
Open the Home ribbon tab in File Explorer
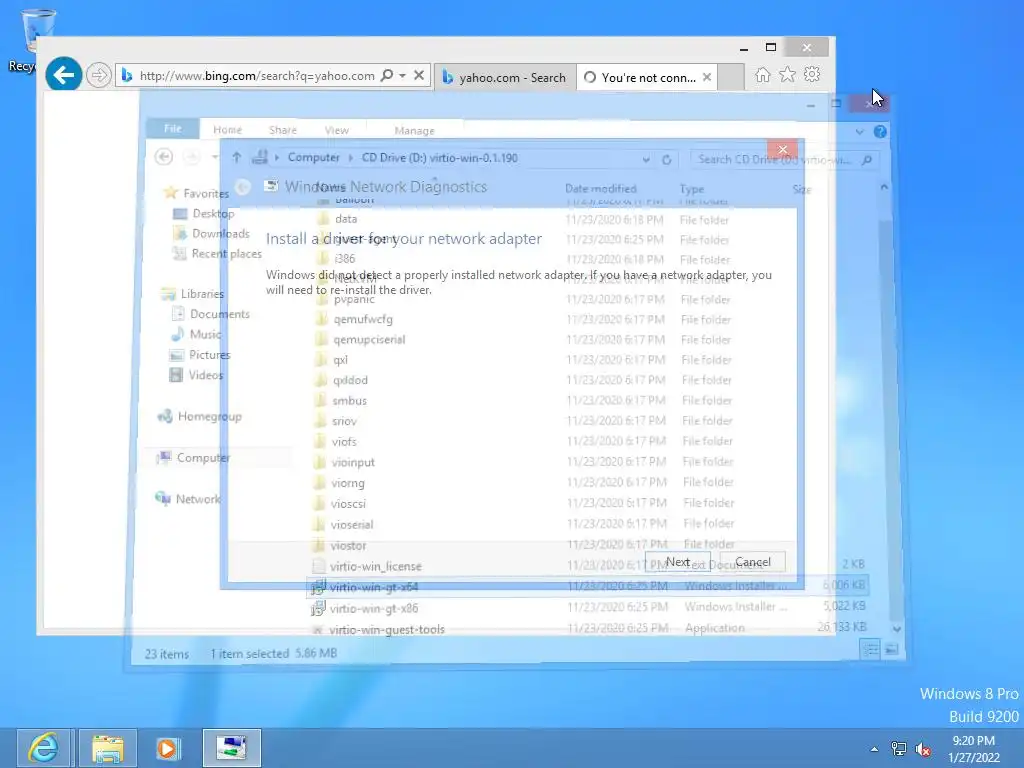tap(227, 130)
